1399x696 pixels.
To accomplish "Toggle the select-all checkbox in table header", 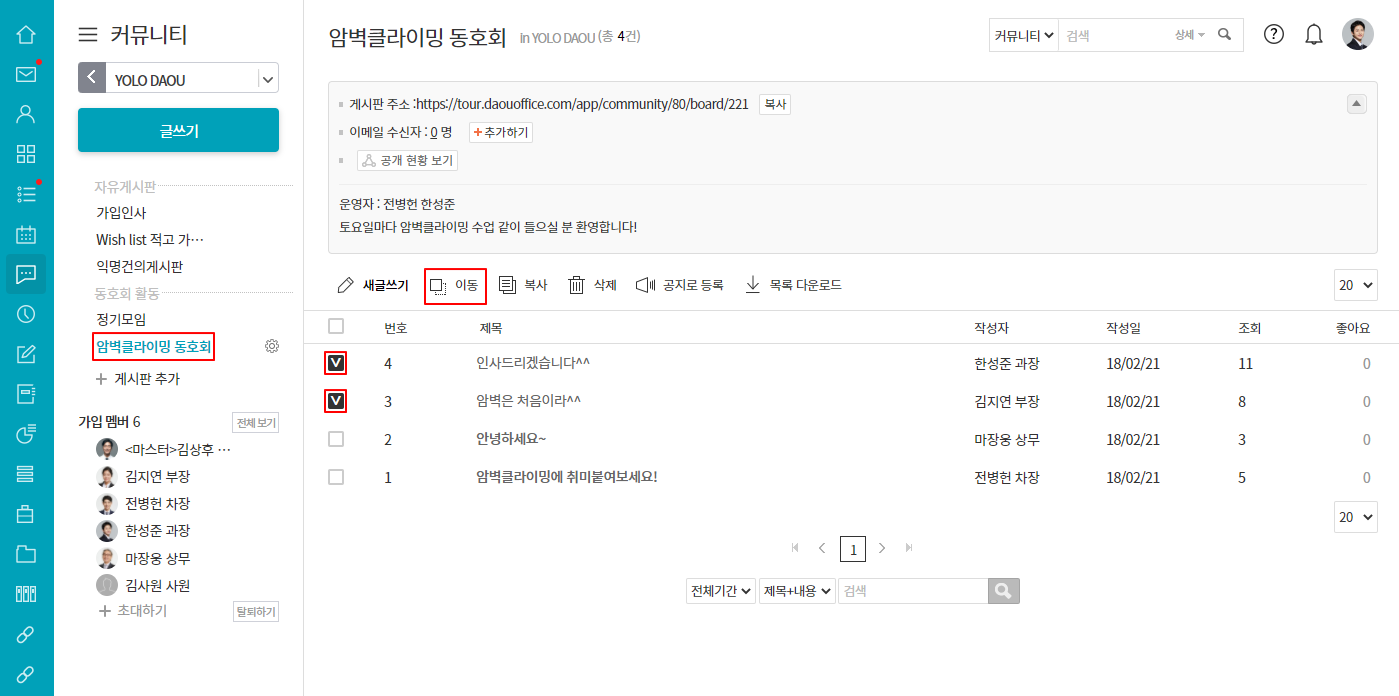I will 336,326.
